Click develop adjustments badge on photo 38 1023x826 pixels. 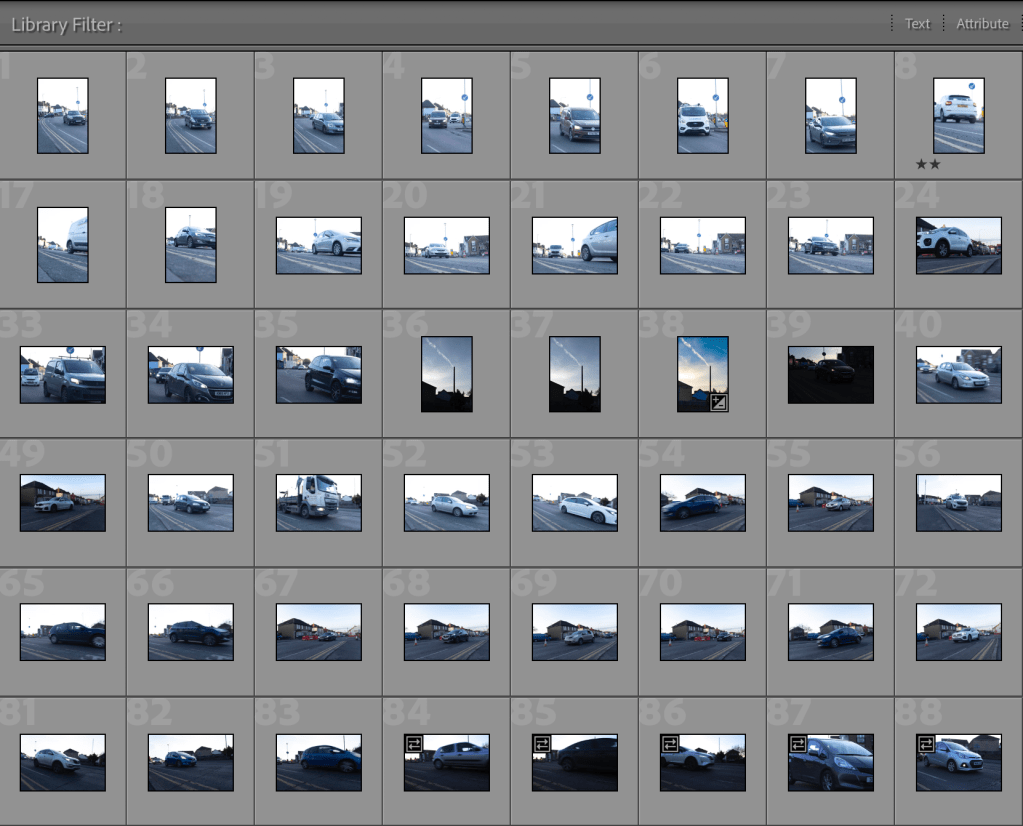(x=718, y=402)
